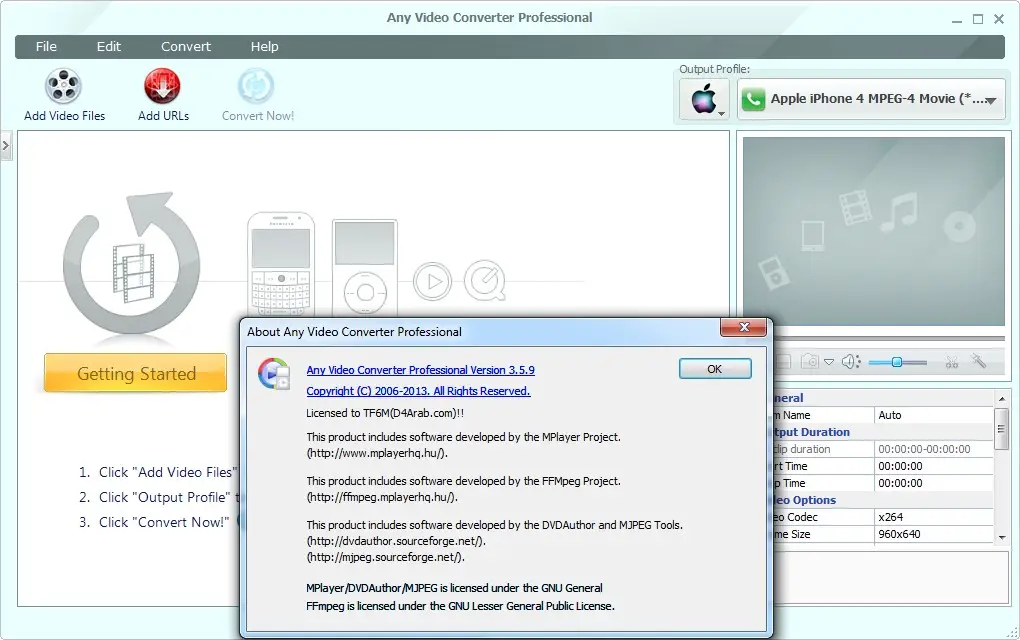
Task: Click the Copyright 2006-2013 link
Action: pyautogui.click(x=418, y=391)
